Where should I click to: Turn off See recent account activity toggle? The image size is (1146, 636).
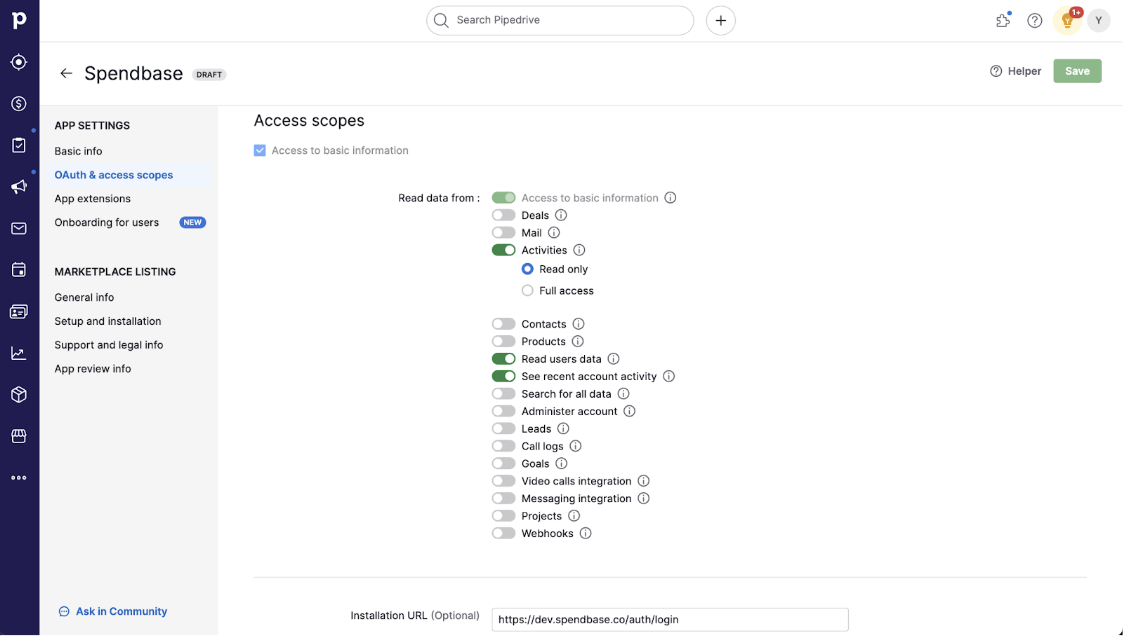[x=504, y=376]
